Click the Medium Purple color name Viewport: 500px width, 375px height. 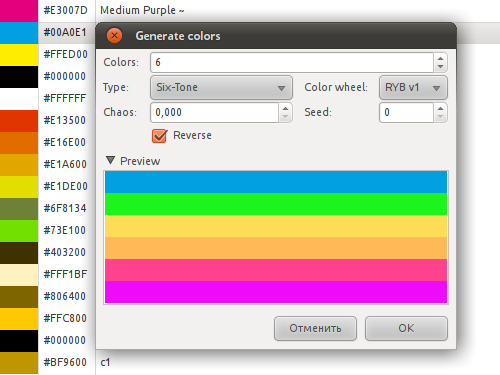pyautogui.click(x=142, y=11)
